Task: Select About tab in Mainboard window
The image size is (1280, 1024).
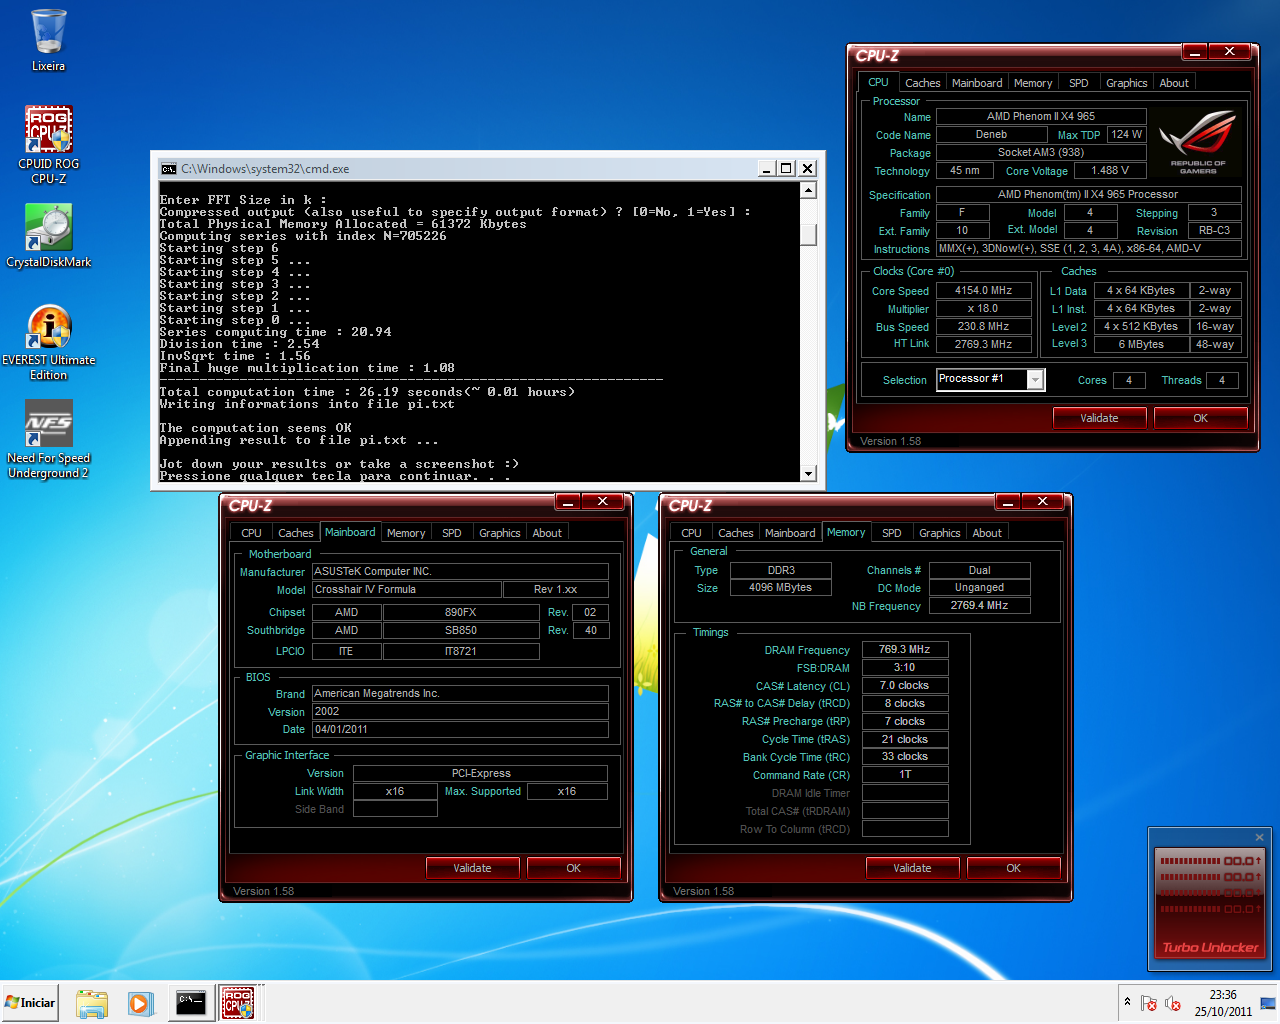Action: point(547,533)
